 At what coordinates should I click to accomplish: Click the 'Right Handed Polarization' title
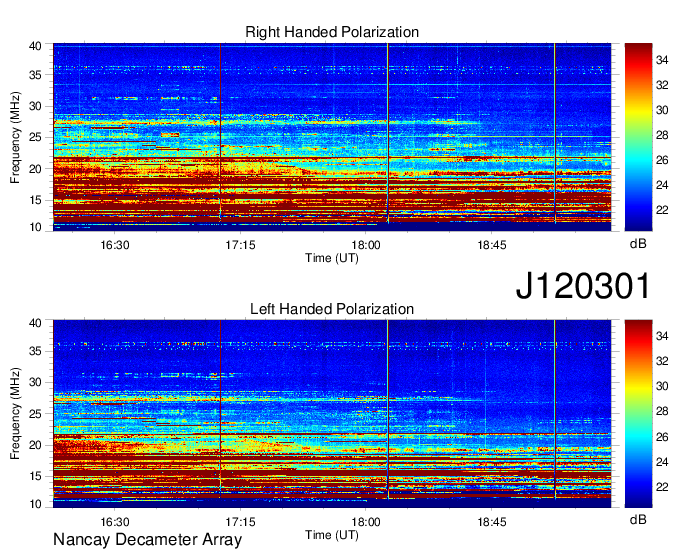click(x=332, y=32)
